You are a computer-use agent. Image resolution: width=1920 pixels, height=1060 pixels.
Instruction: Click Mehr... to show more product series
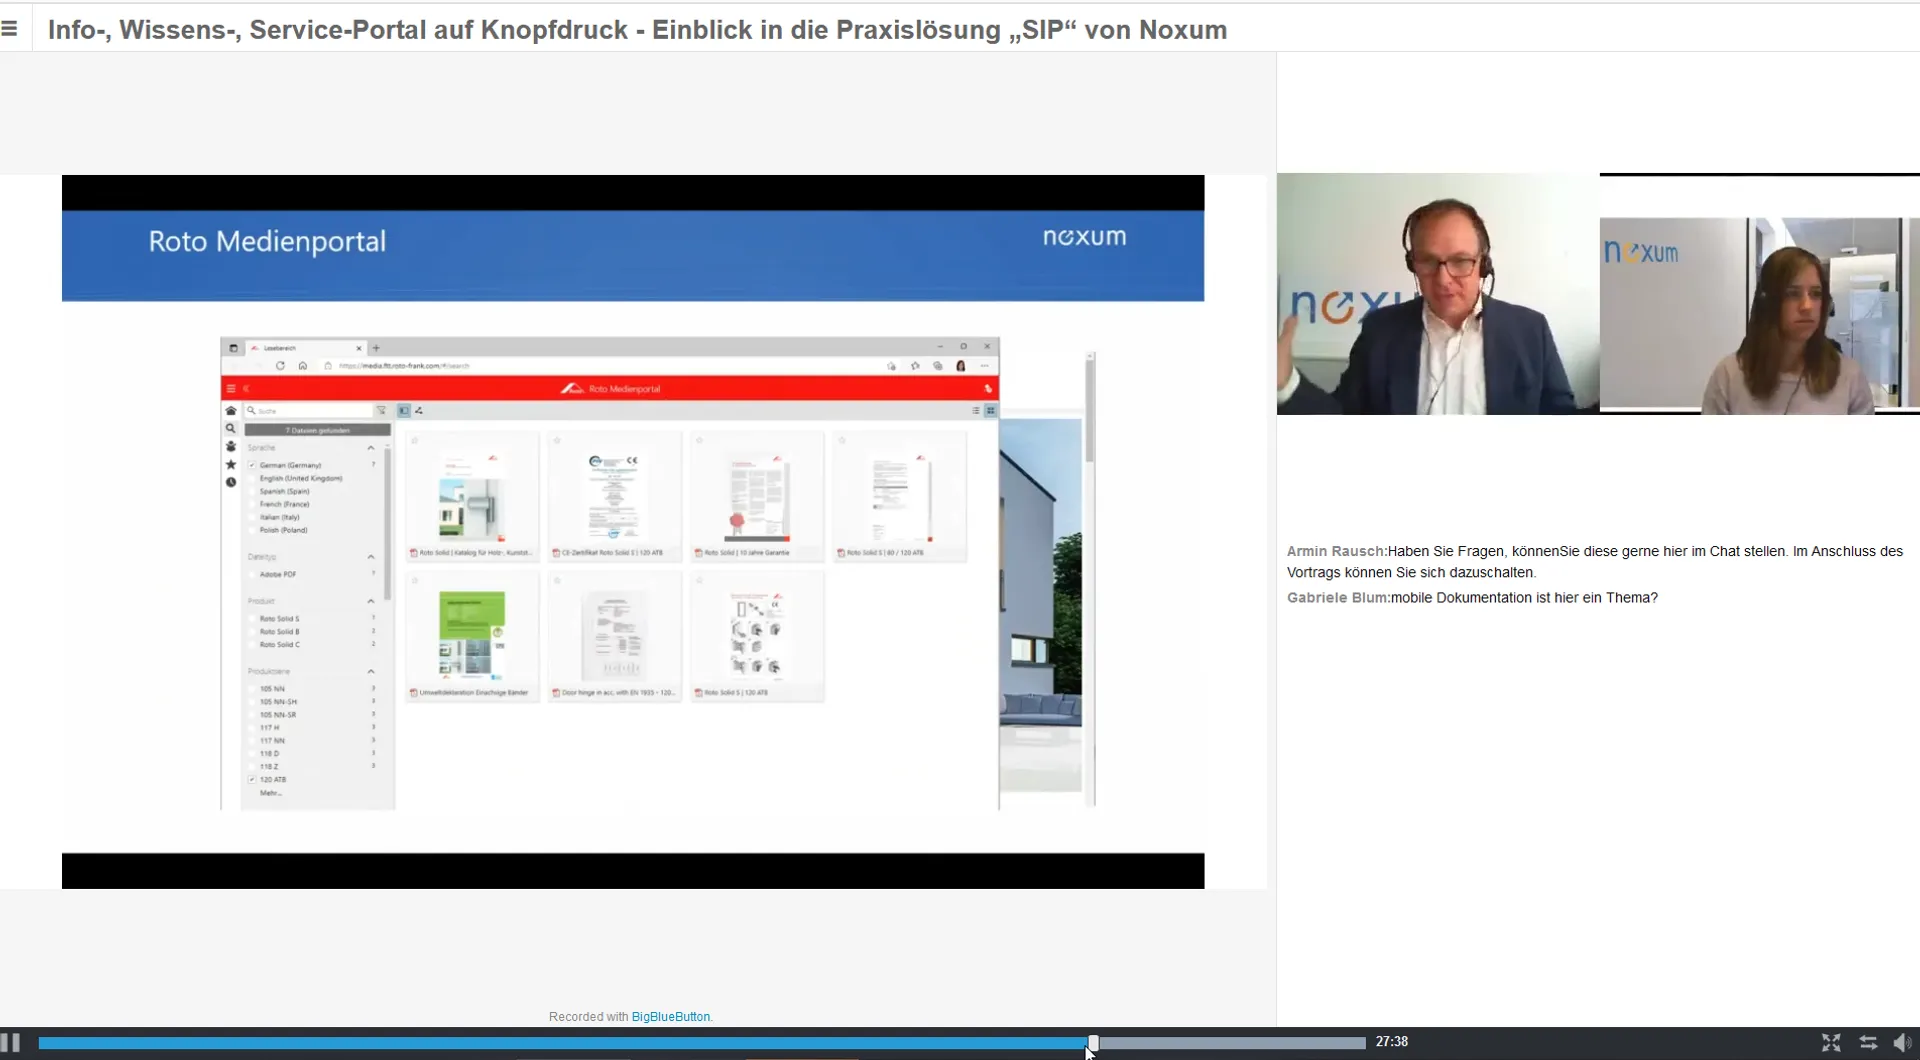pos(271,793)
